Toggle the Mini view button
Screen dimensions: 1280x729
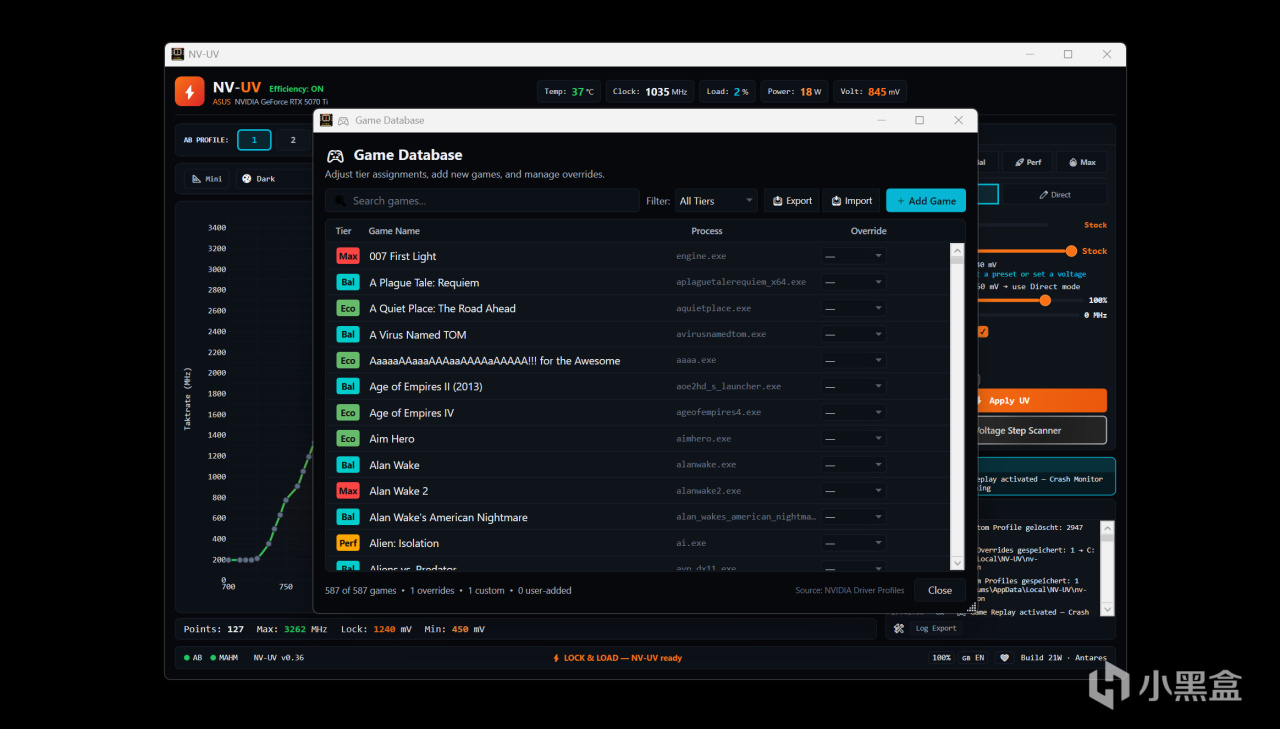(207, 179)
